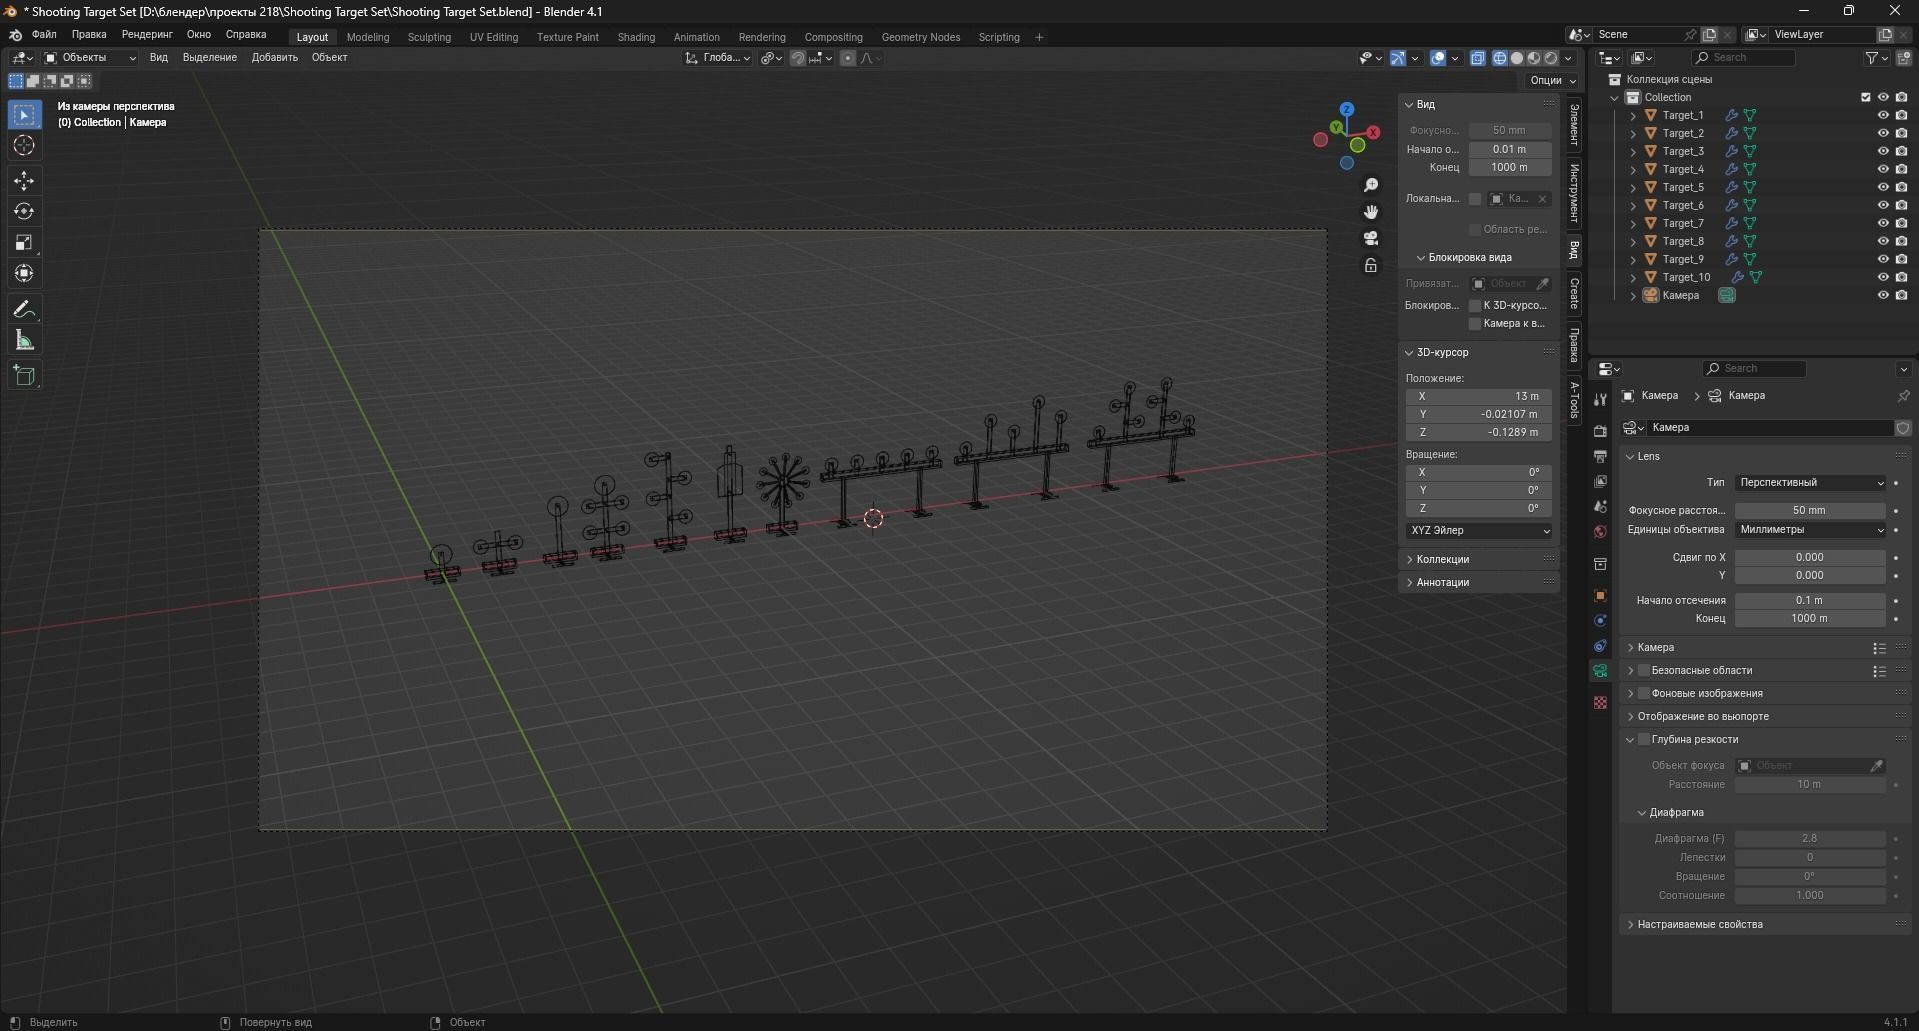This screenshot has width=1919, height=1031.
Task: Enable the Безопасные области checkbox
Action: [x=1644, y=671]
